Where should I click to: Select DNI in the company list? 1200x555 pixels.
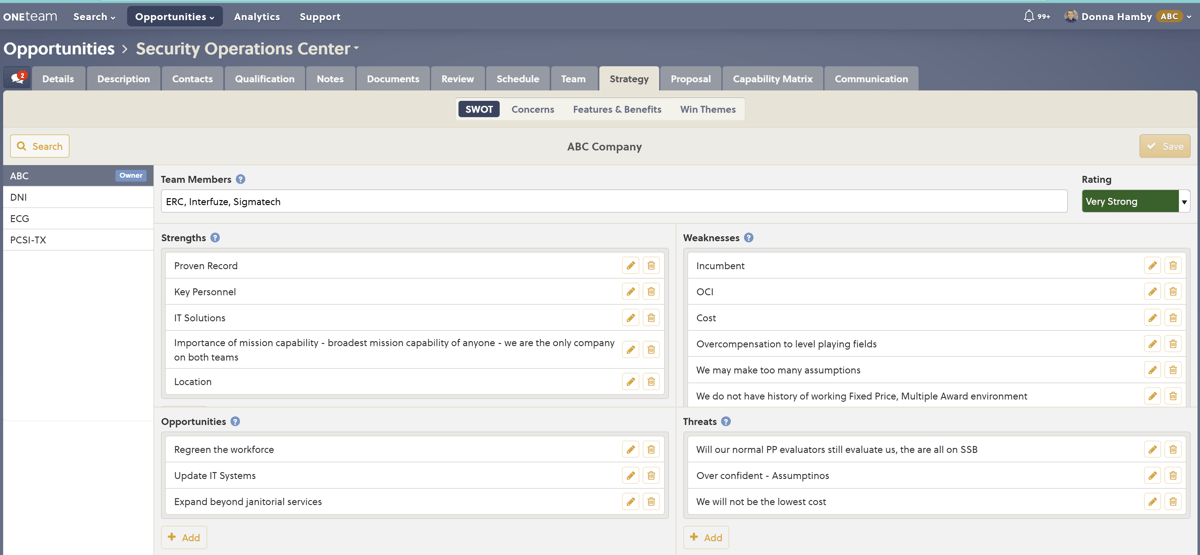pos(77,197)
